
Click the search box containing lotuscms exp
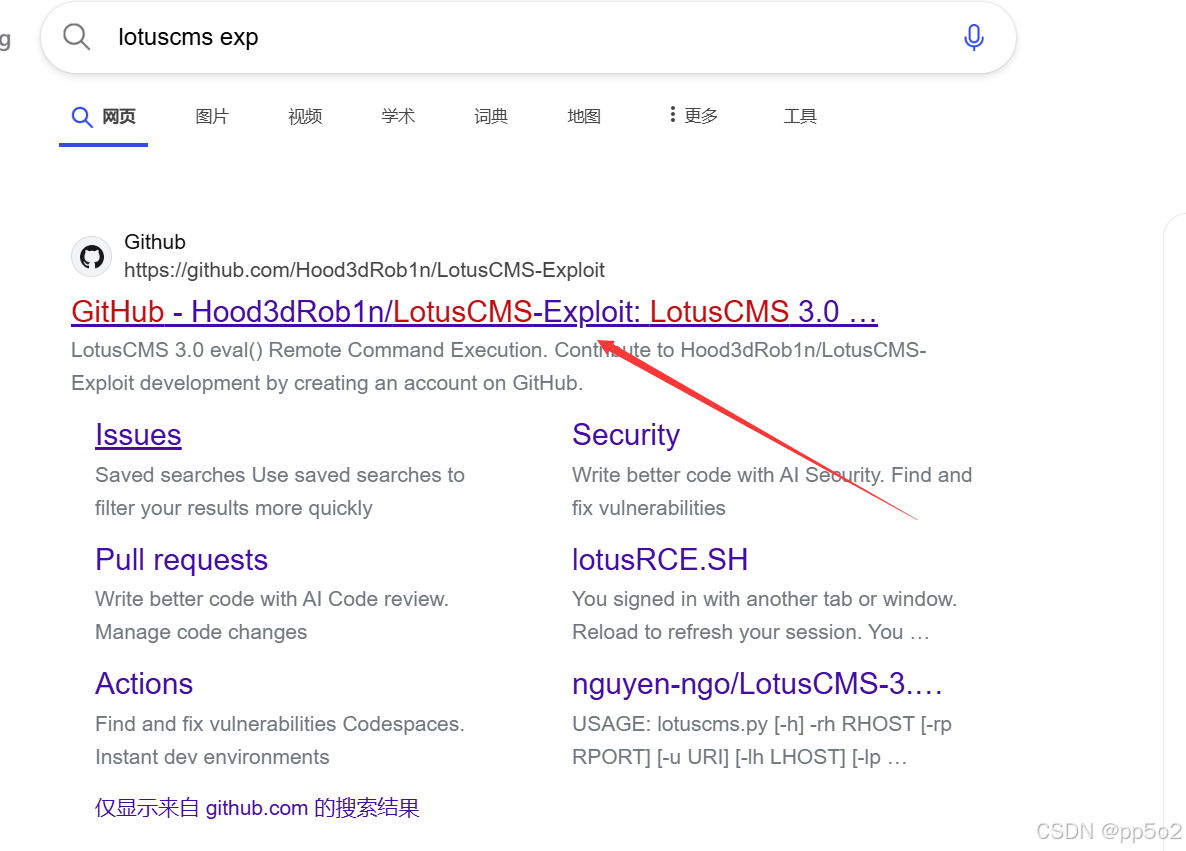pyautogui.click(x=528, y=37)
